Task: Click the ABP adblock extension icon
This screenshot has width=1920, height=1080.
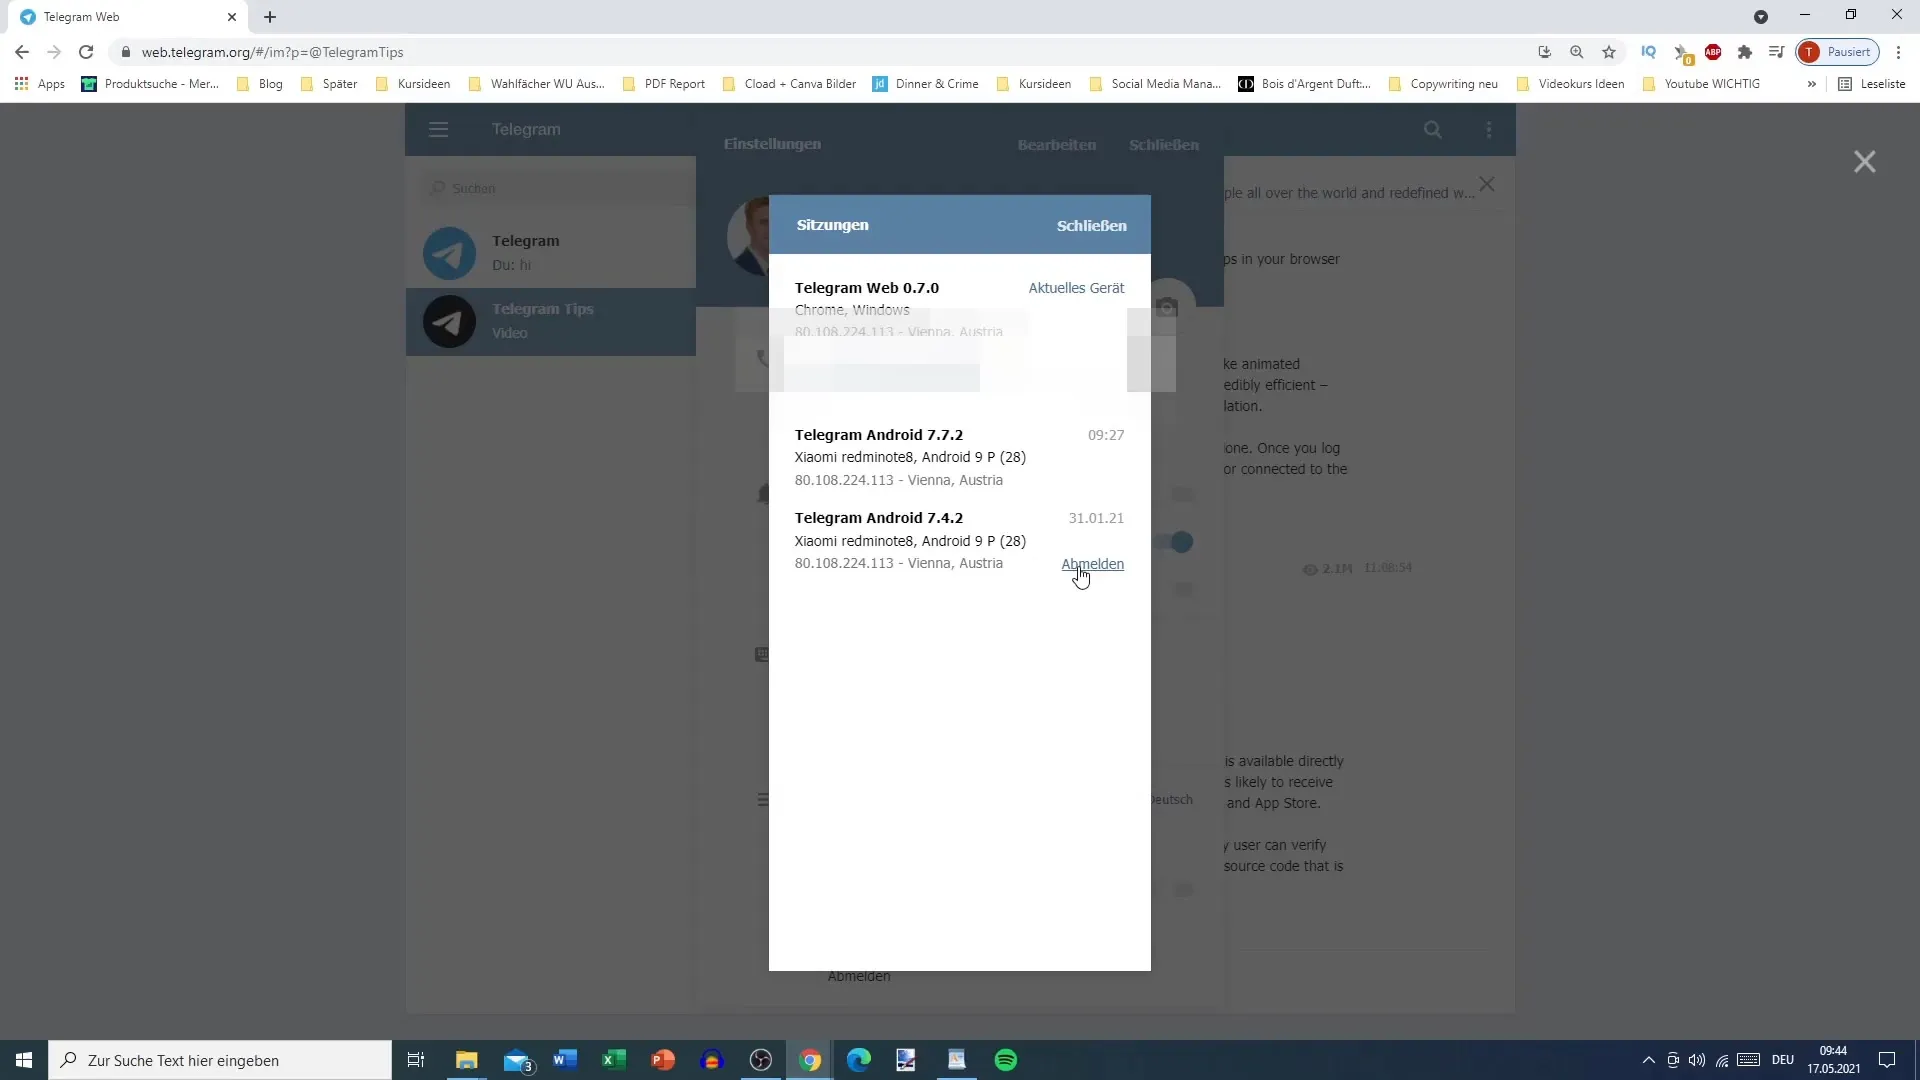Action: (x=1713, y=52)
